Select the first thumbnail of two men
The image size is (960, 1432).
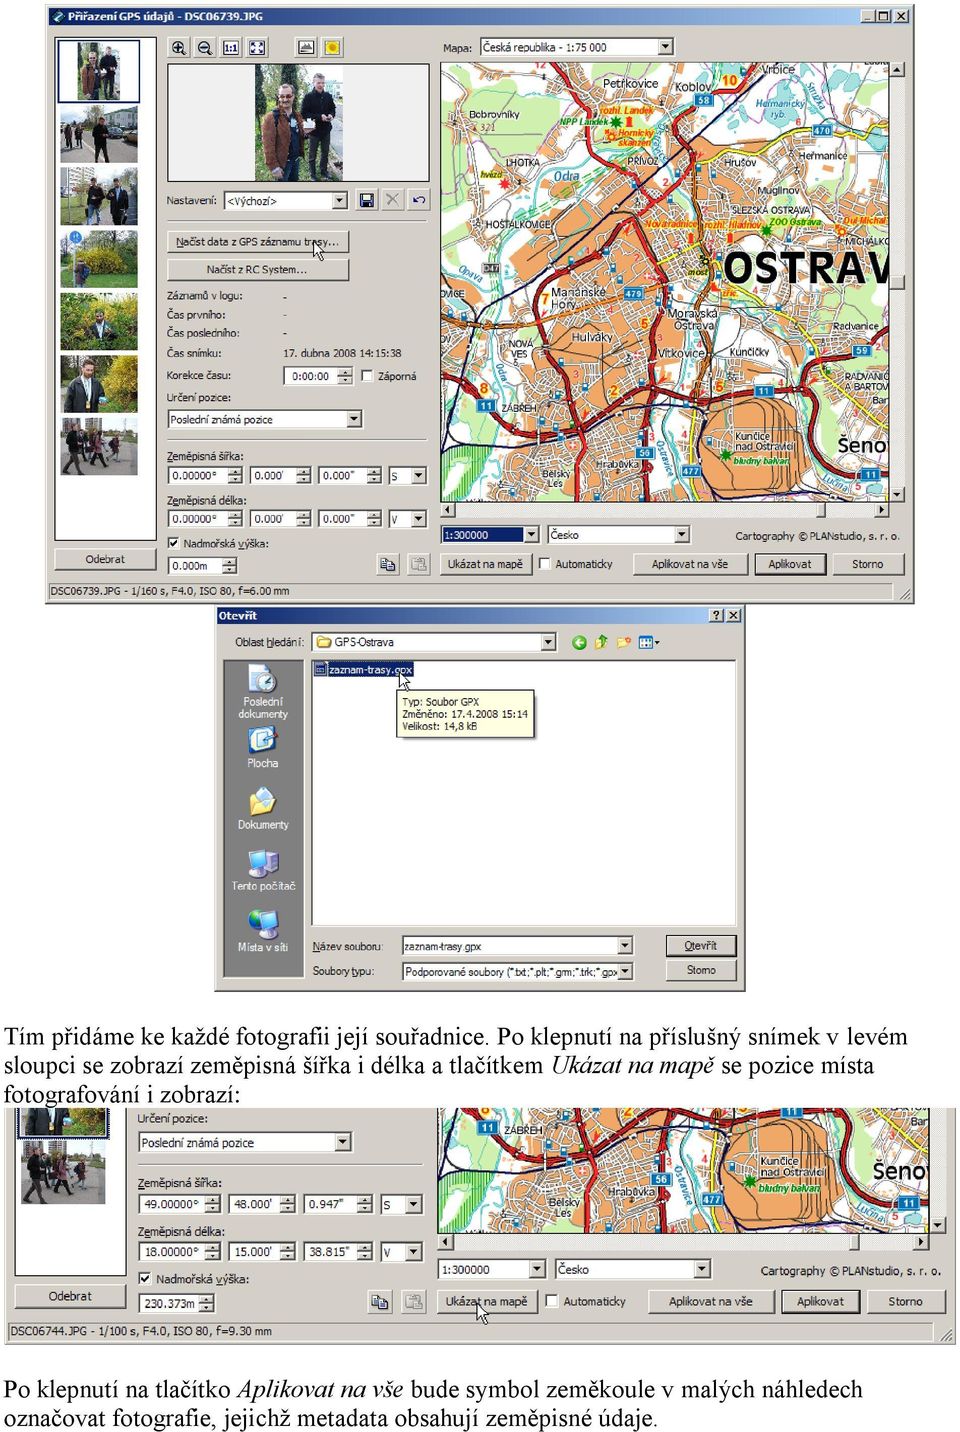98,71
